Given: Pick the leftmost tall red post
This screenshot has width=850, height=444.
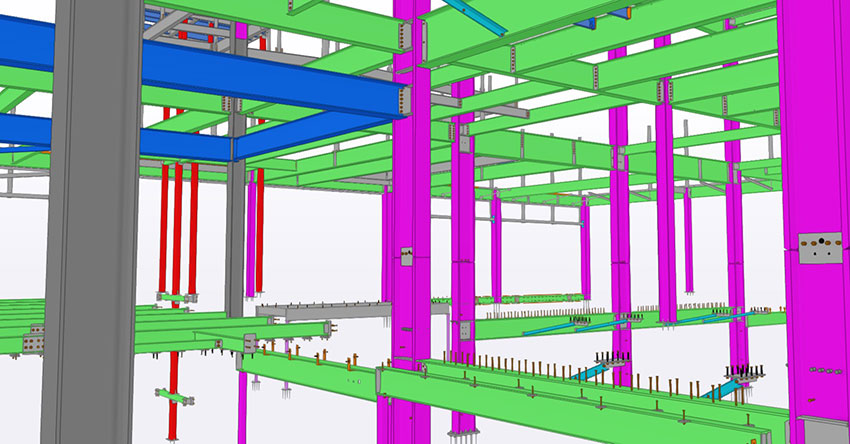Looking at the screenshot, I should coord(164,230).
